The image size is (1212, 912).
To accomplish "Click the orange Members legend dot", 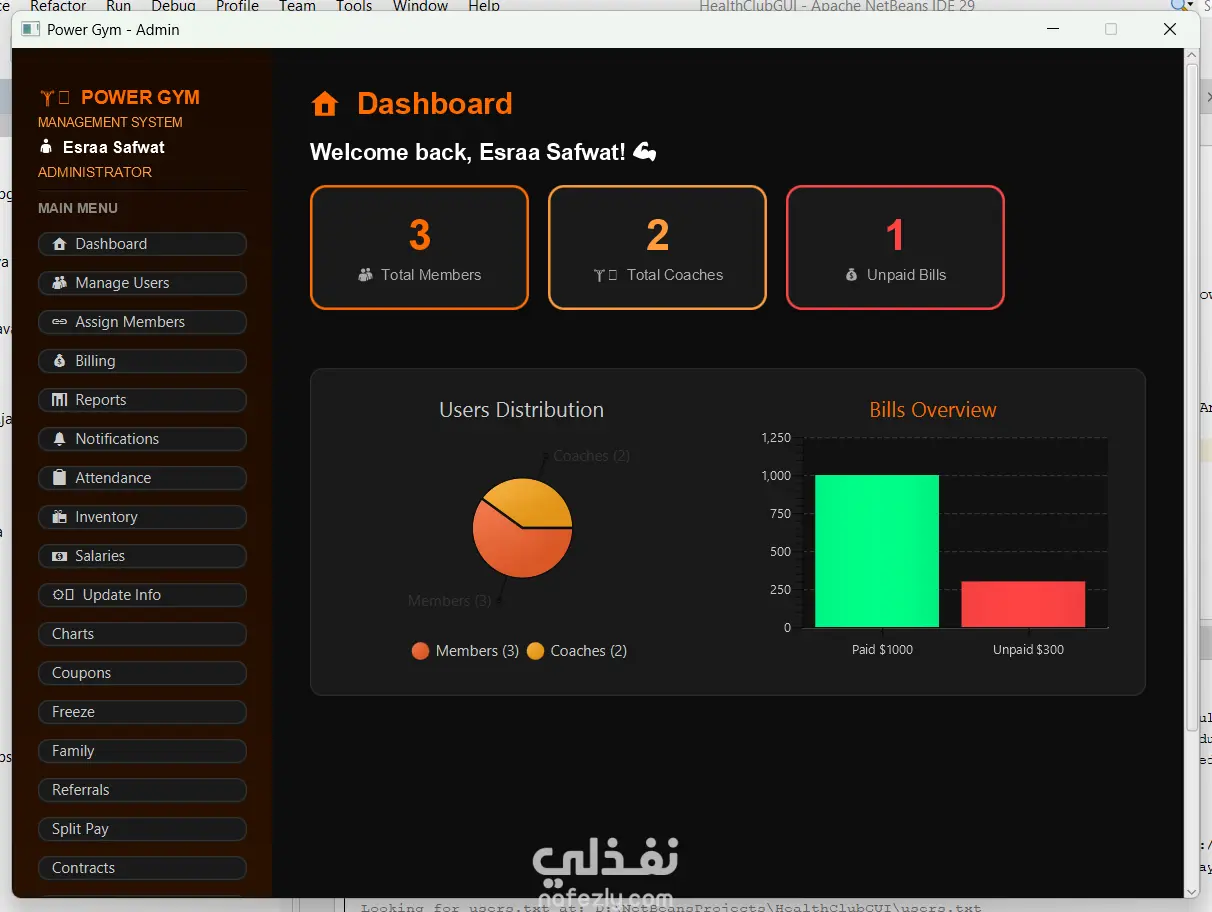I will coord(420,651).
